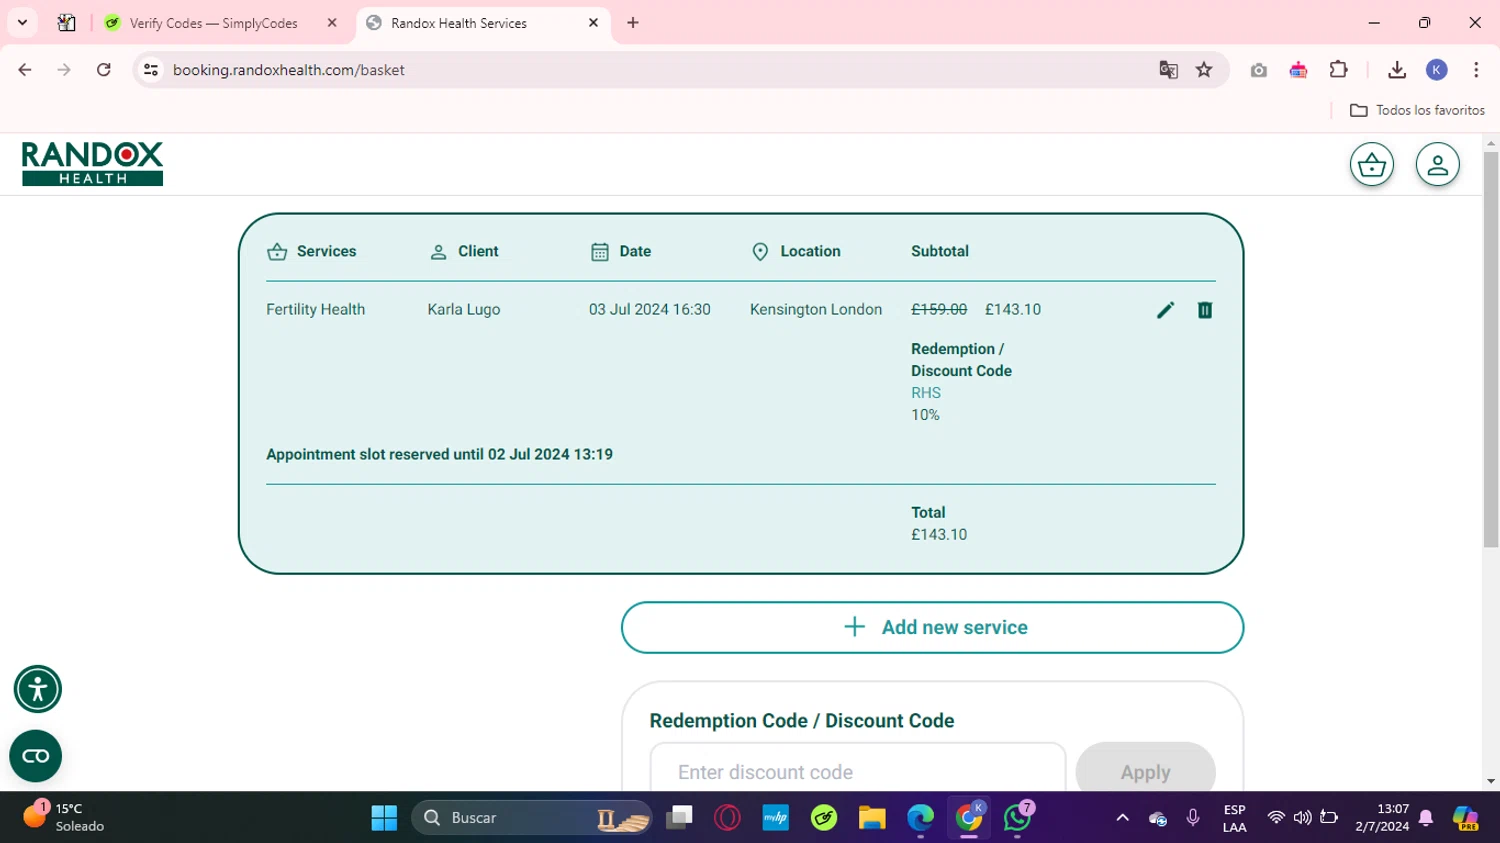View site information icon in address bar
1500x843 pixels.
151,70
